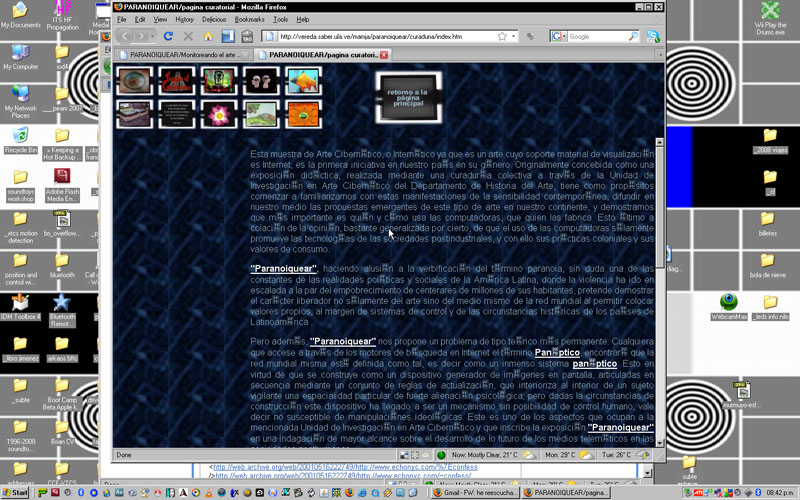800x500 pixels.
Task: Open the Delicious menu
Action: tap(214, 19)
